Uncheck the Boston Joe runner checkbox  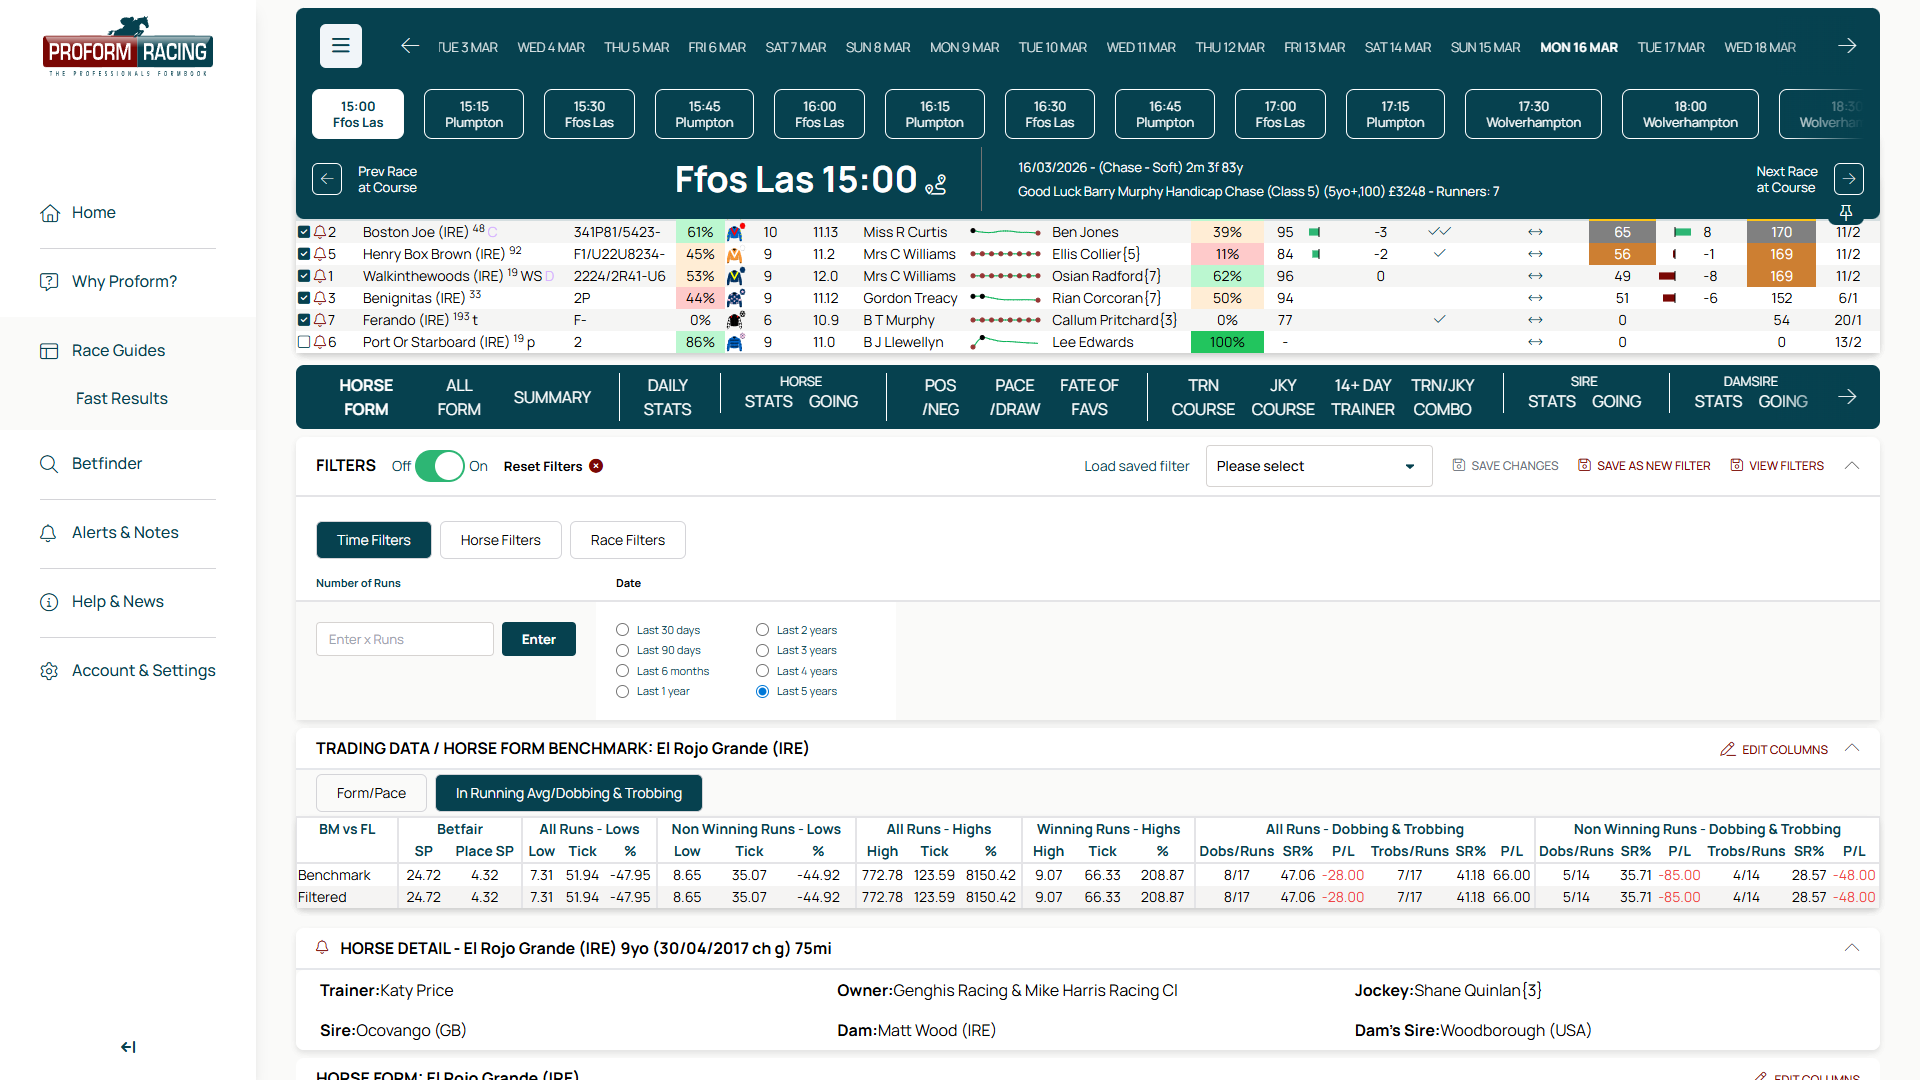point(304,232)
